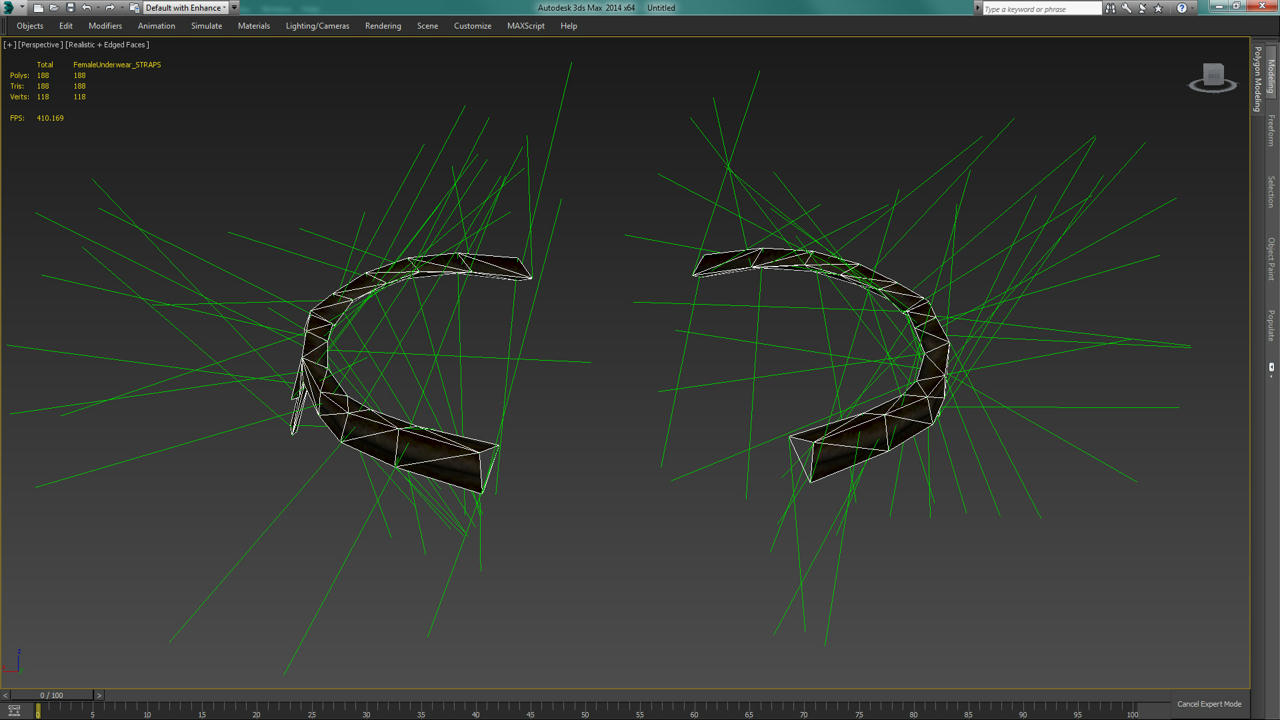The width and height of the screenshot is (1280, 720).
Task: Open the Customize menu
Action: [x=472, y=26]
